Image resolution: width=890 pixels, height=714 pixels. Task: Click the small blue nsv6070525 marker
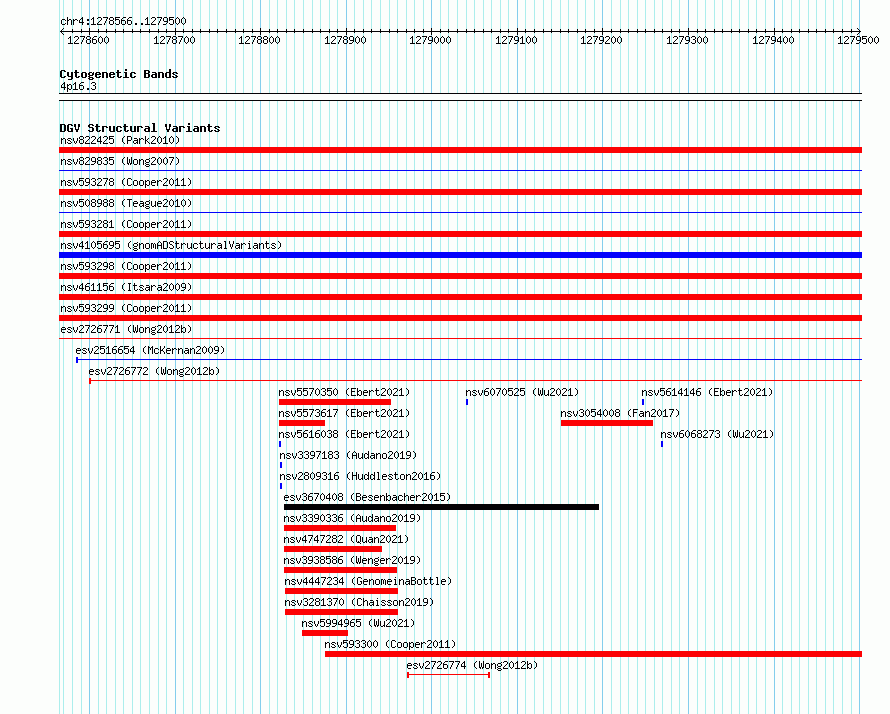pos(467,402)
